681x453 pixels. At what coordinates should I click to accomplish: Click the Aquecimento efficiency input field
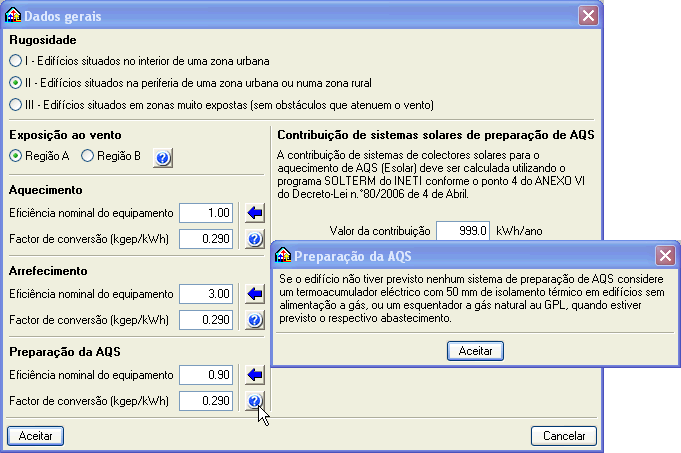click(206, 213)
